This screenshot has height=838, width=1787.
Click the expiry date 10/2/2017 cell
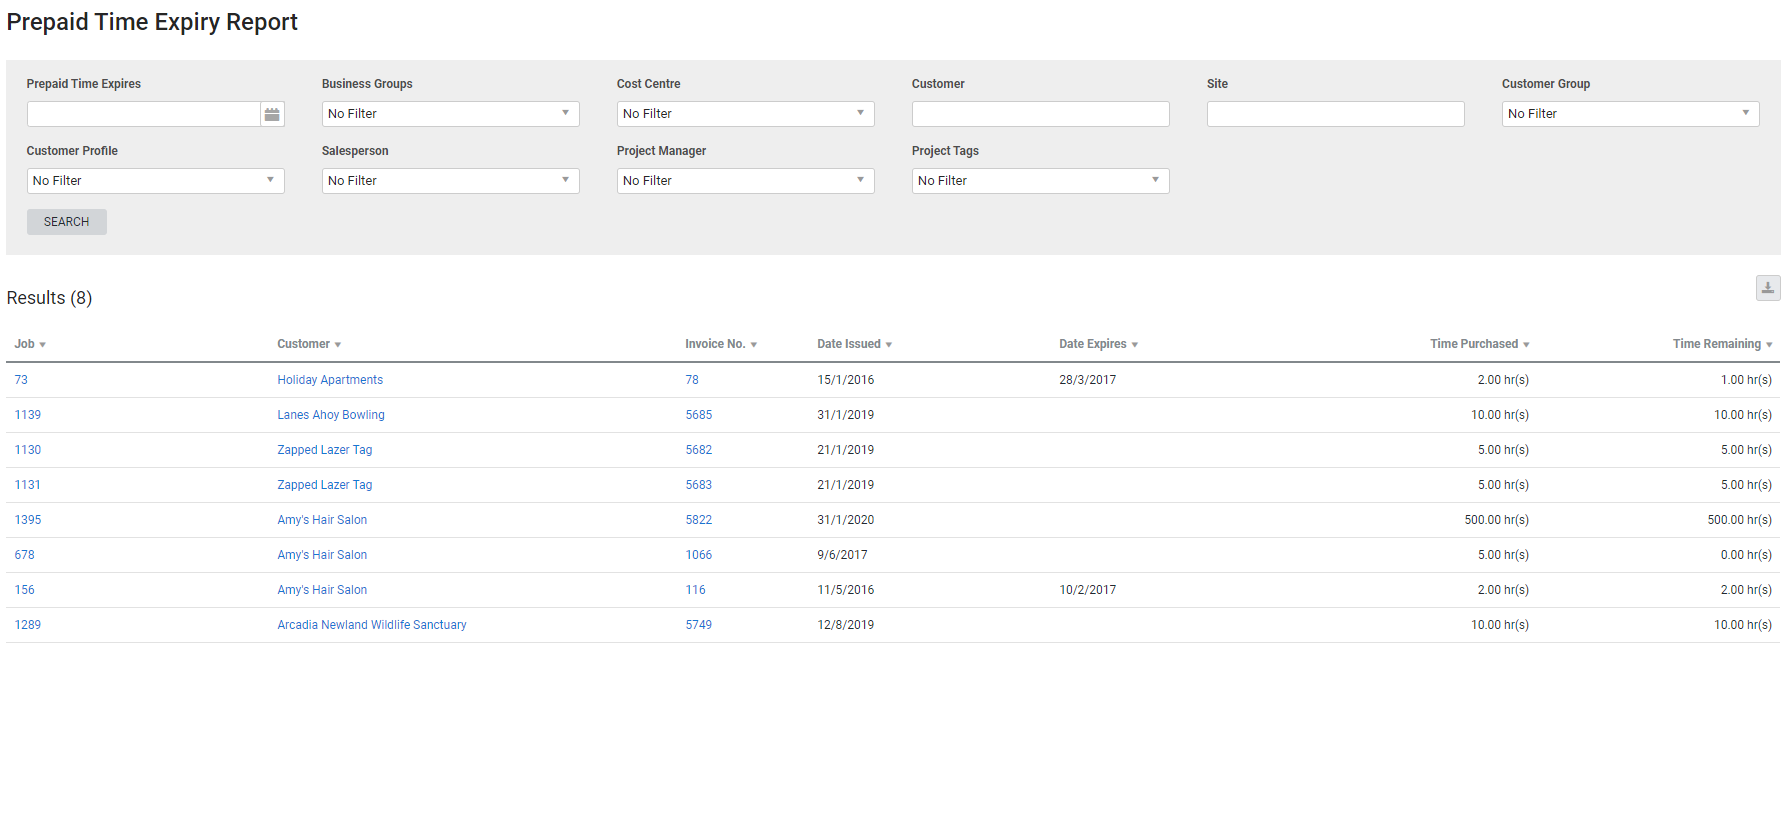click(x=1088, y=590)
